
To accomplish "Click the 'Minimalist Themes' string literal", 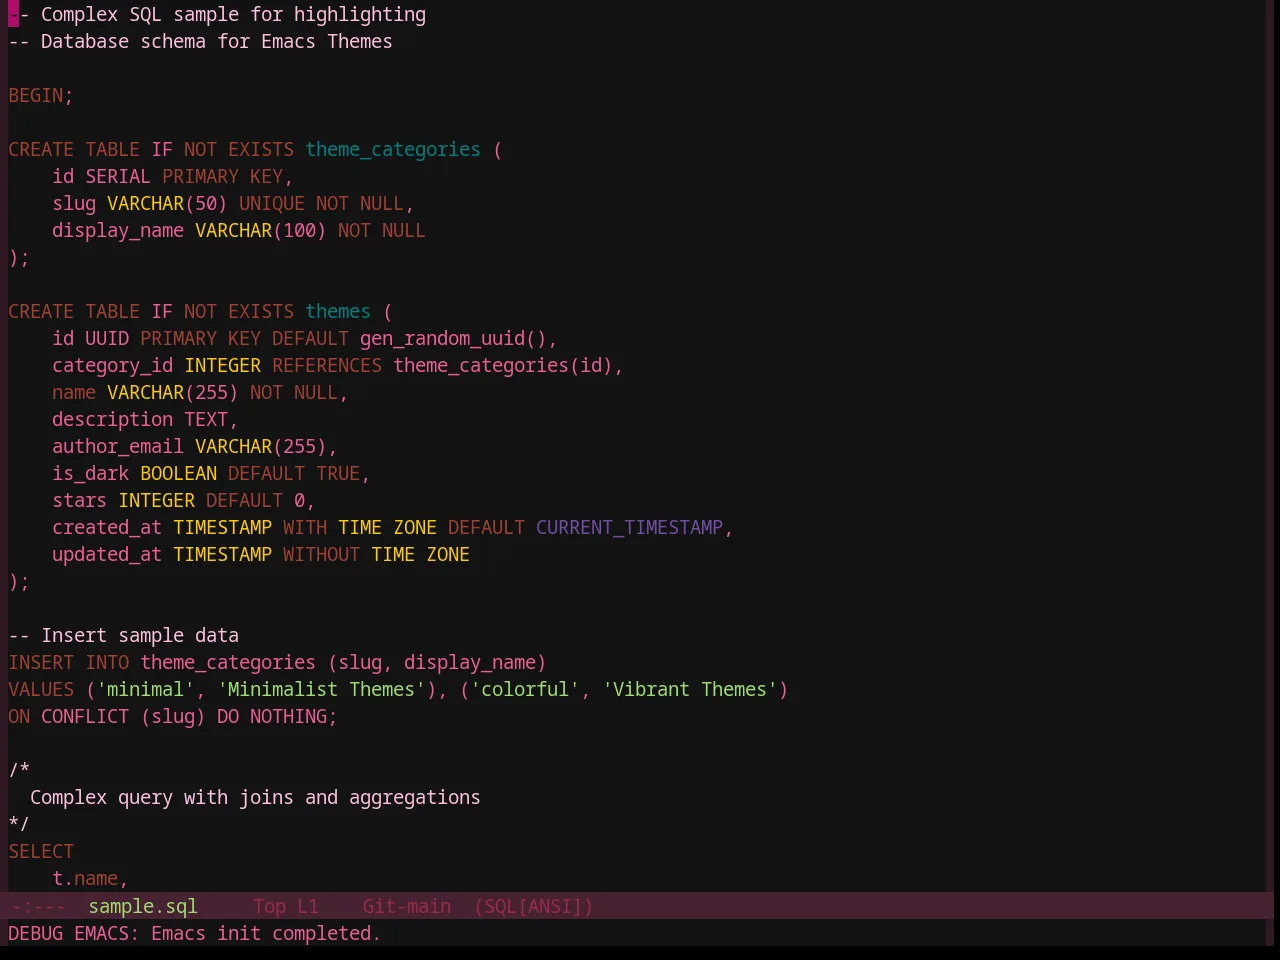I will coord(322,689).
